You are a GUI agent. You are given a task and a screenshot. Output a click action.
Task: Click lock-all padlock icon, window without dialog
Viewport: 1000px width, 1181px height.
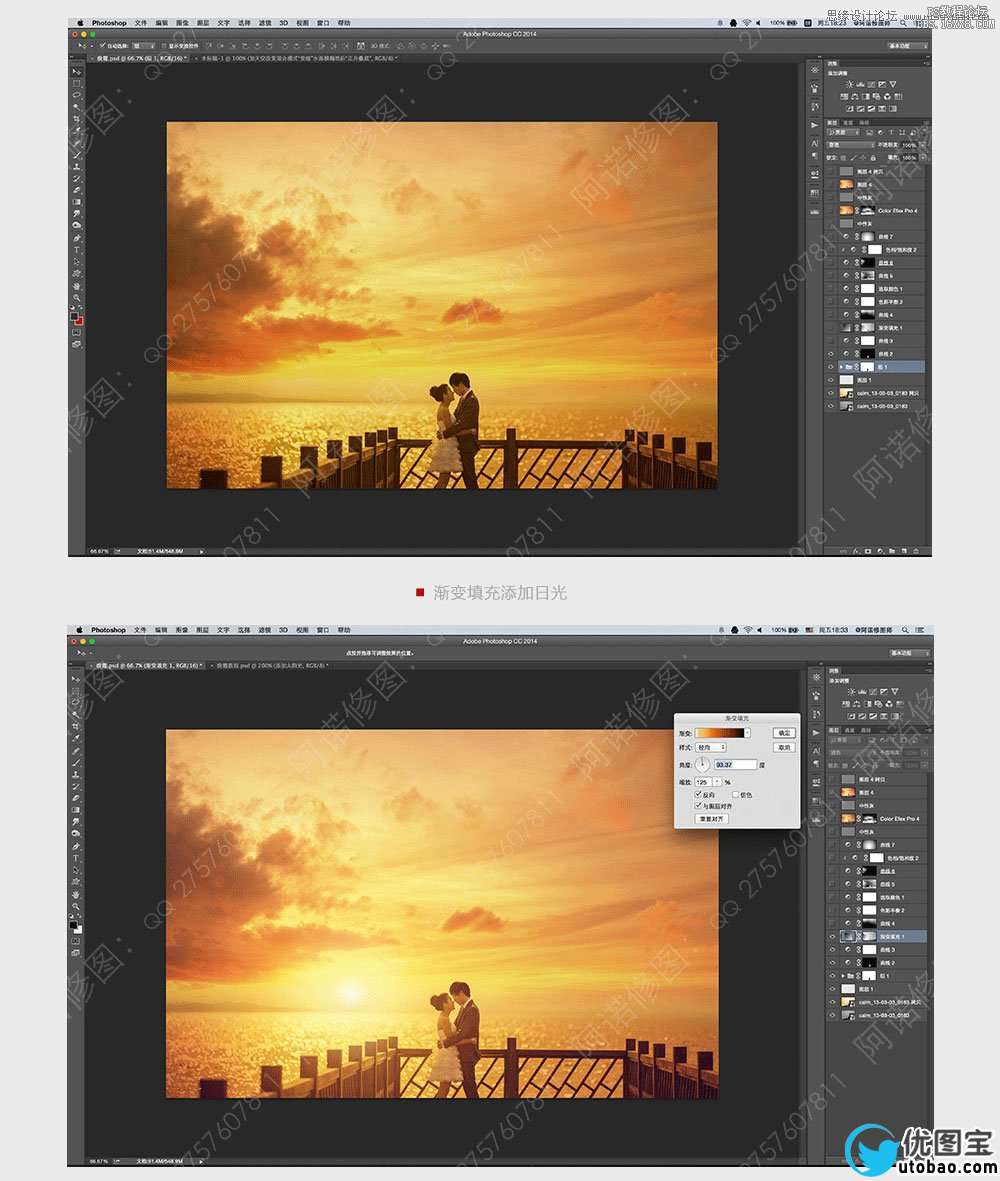click(873, 158)
